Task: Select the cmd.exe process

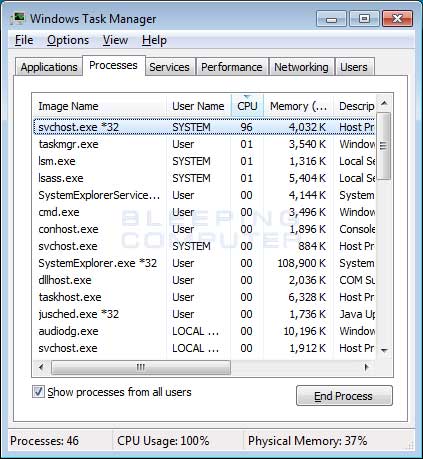Action: pyautogui.click(x=204, y=212)
